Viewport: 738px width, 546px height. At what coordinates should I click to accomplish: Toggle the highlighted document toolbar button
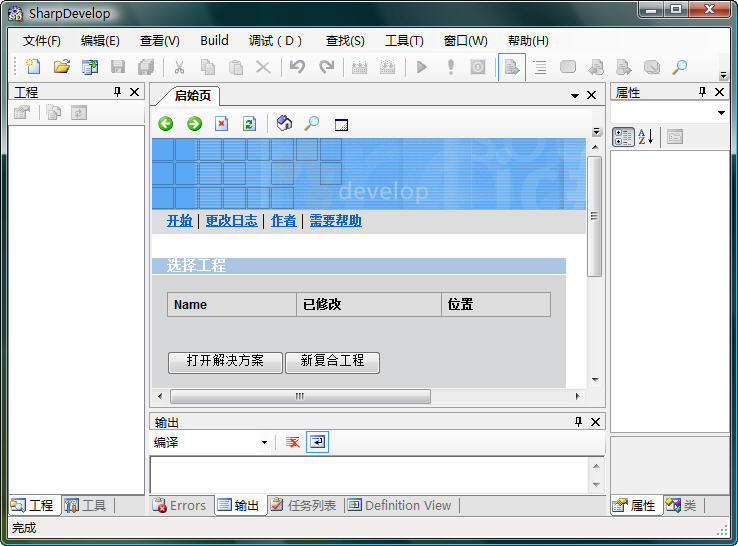[512, 67]
